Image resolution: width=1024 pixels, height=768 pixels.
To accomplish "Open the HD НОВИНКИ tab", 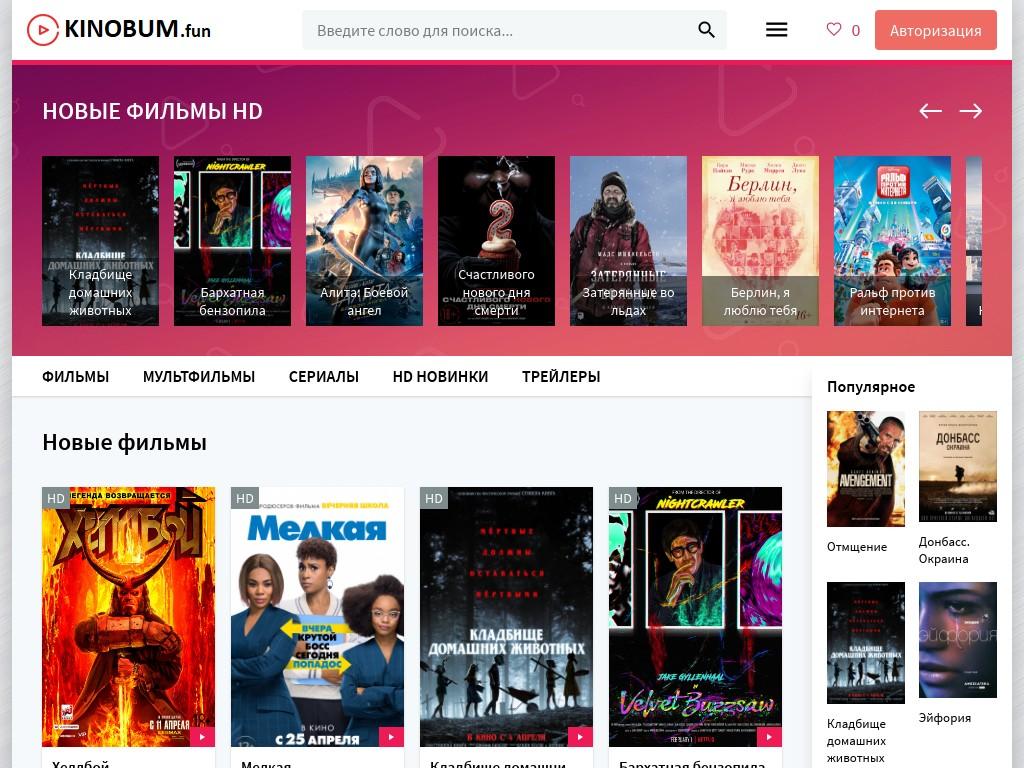I will point(440,377).
